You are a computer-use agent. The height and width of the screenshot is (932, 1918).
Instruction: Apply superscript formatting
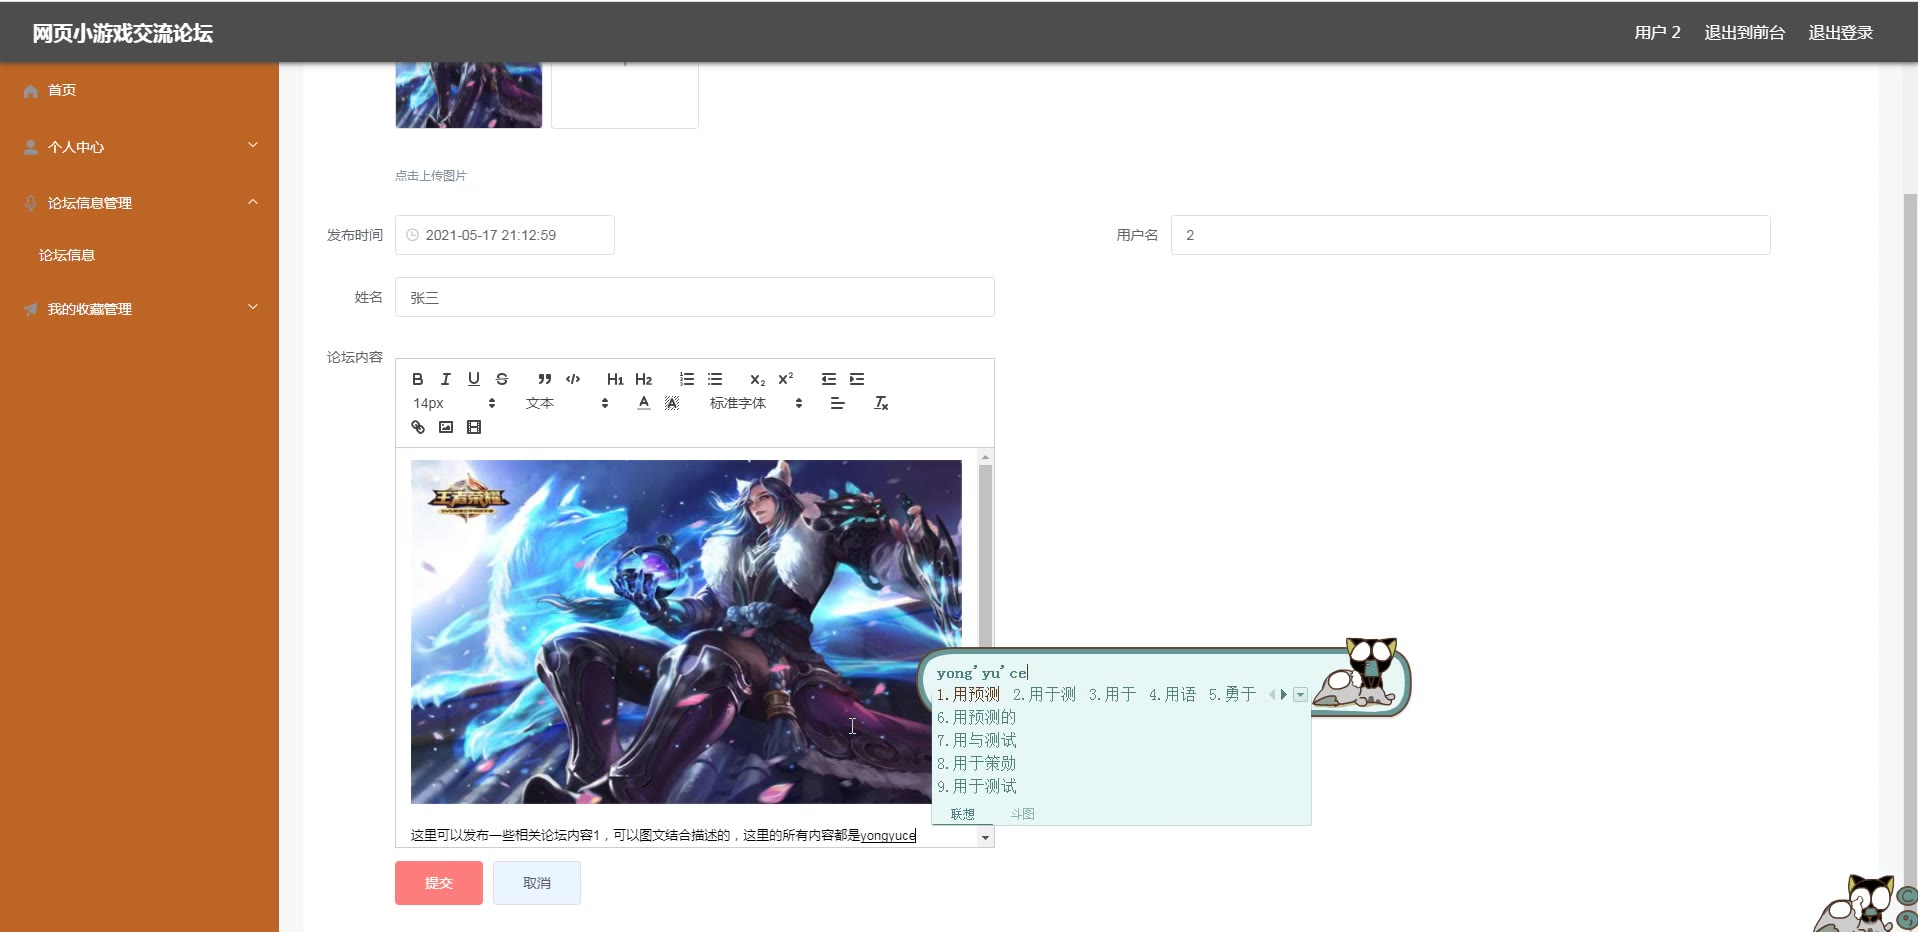click(x=786, y=379)
